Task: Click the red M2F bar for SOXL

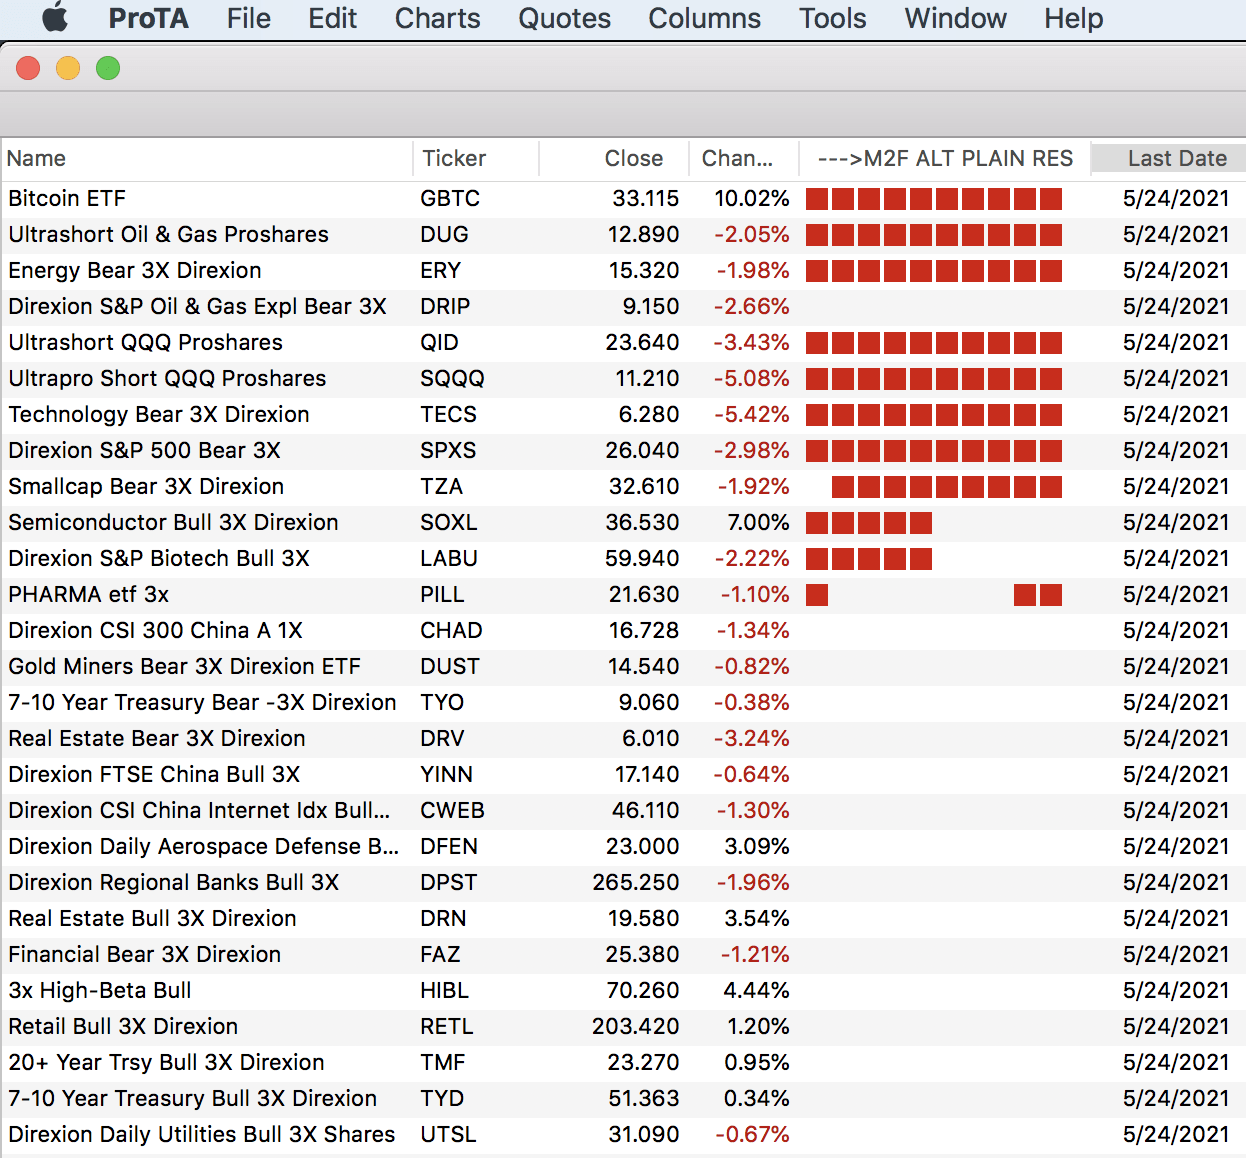Action: tap(869, 523)
